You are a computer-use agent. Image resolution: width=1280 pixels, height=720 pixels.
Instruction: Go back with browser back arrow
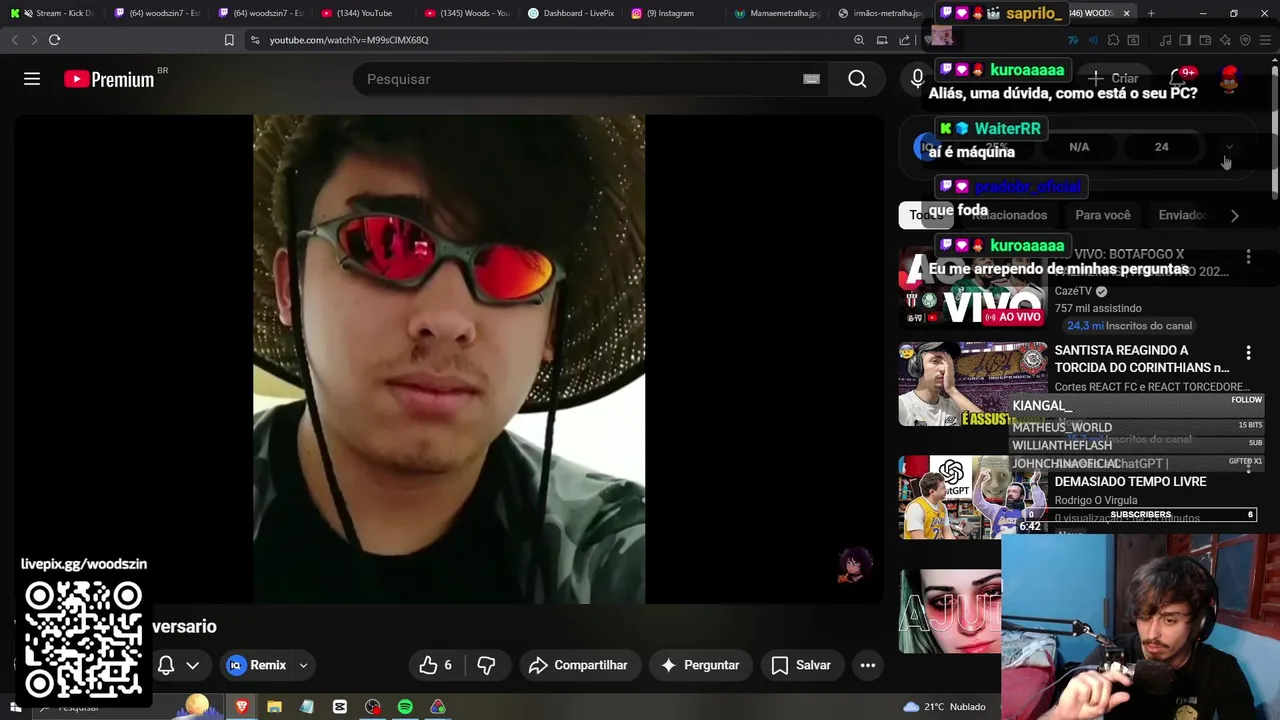point(14,40)
